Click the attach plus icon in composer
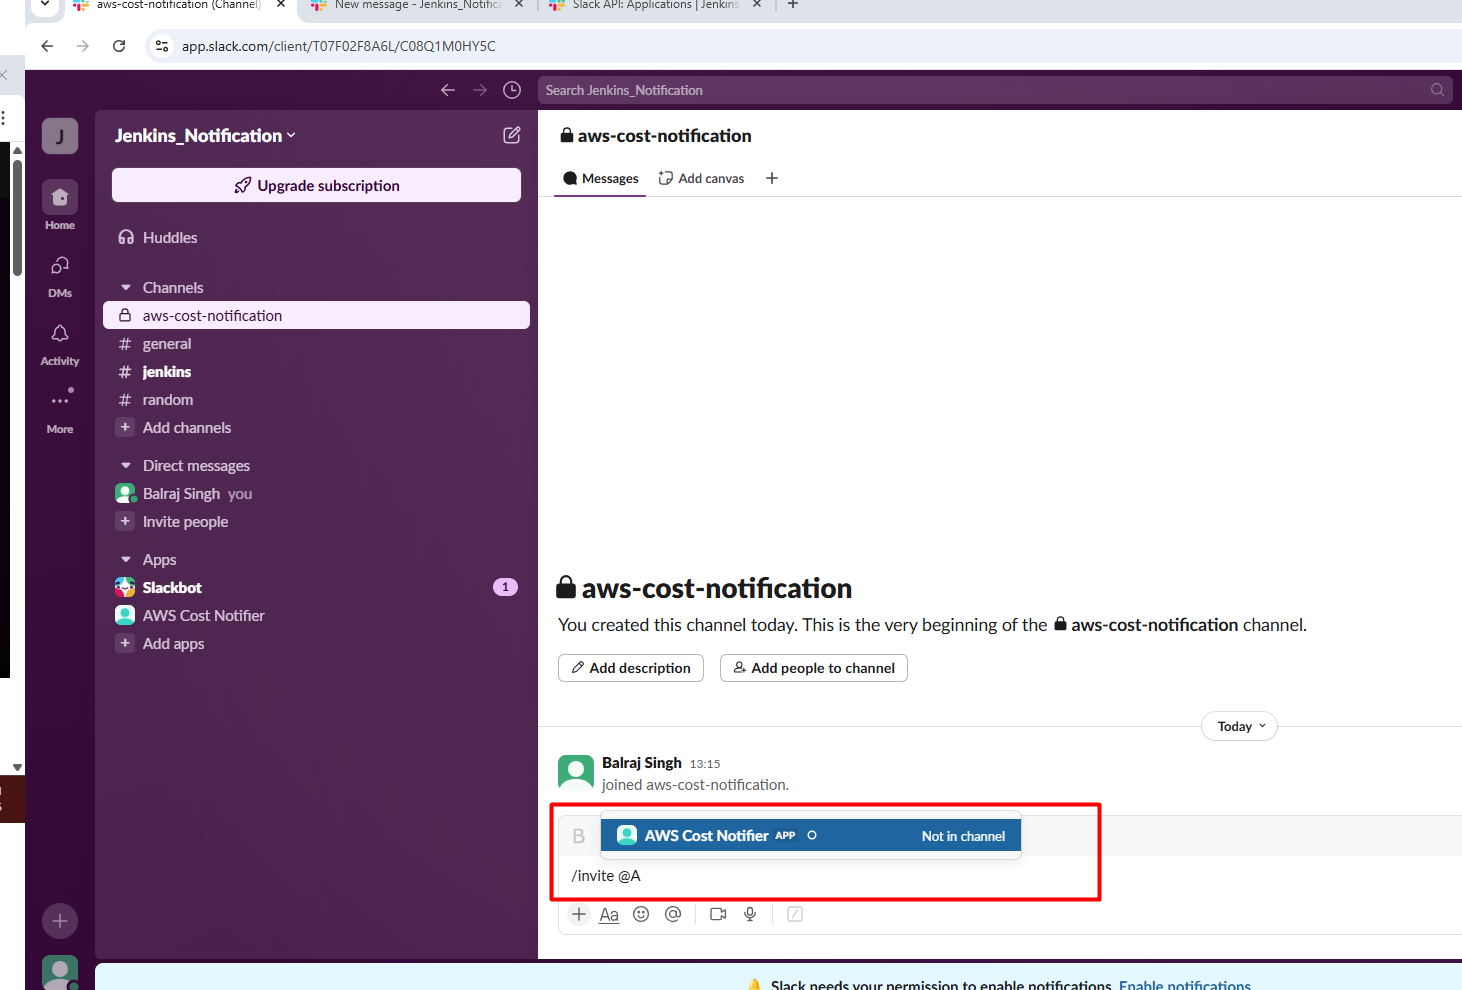Screen dimensions: 1462x990 tap(579, 914)
